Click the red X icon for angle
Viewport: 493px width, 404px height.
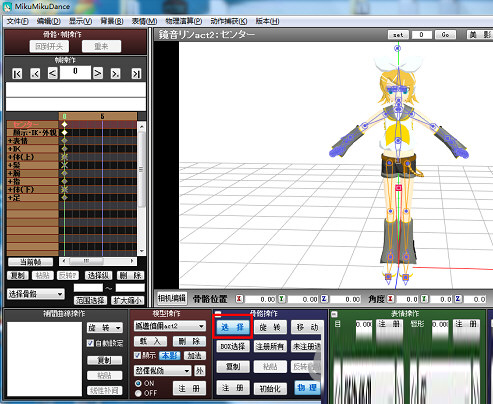(x=390, y=299)
